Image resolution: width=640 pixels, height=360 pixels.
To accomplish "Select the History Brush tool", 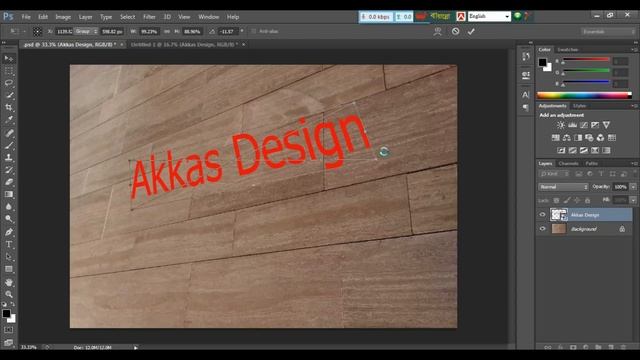I will click(9, 169).
